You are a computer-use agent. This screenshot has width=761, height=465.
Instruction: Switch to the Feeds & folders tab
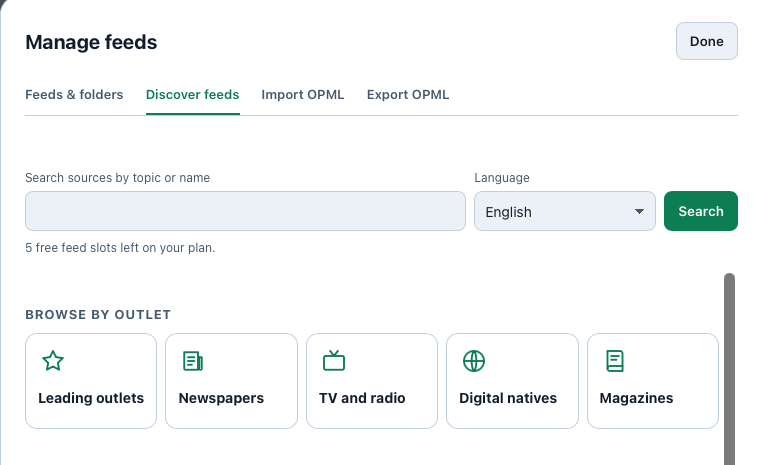pos(74,95)
